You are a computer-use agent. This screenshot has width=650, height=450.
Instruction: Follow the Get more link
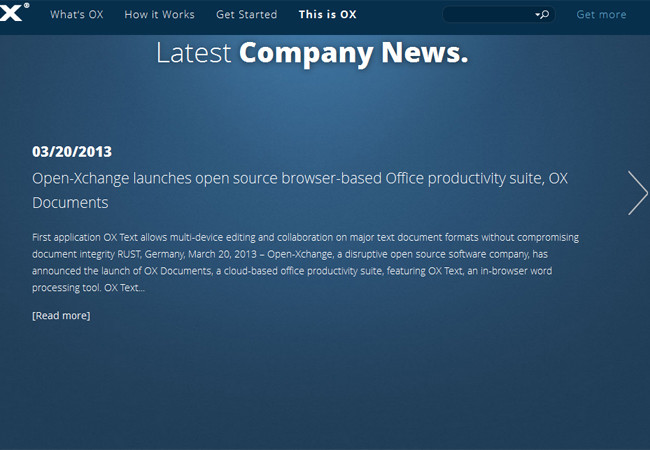601,15
